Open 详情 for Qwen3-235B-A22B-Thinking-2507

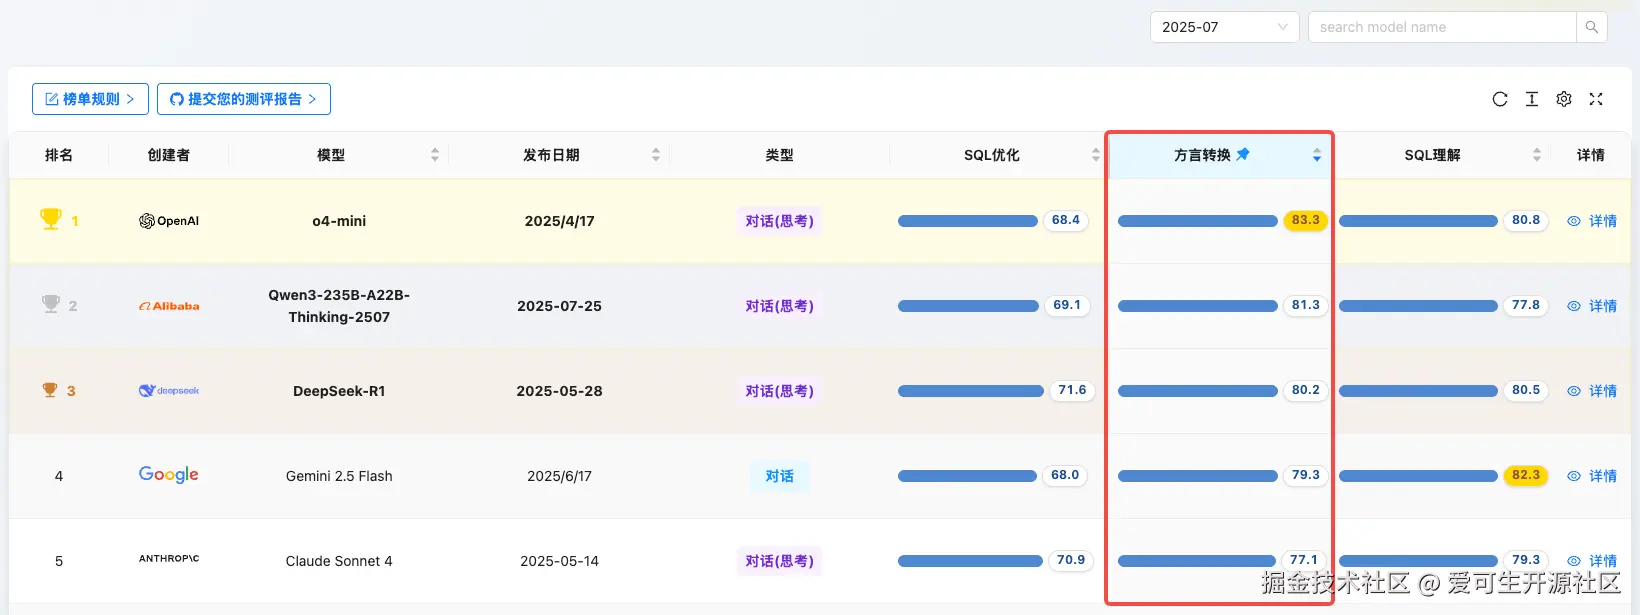[x=1592, y=306]
